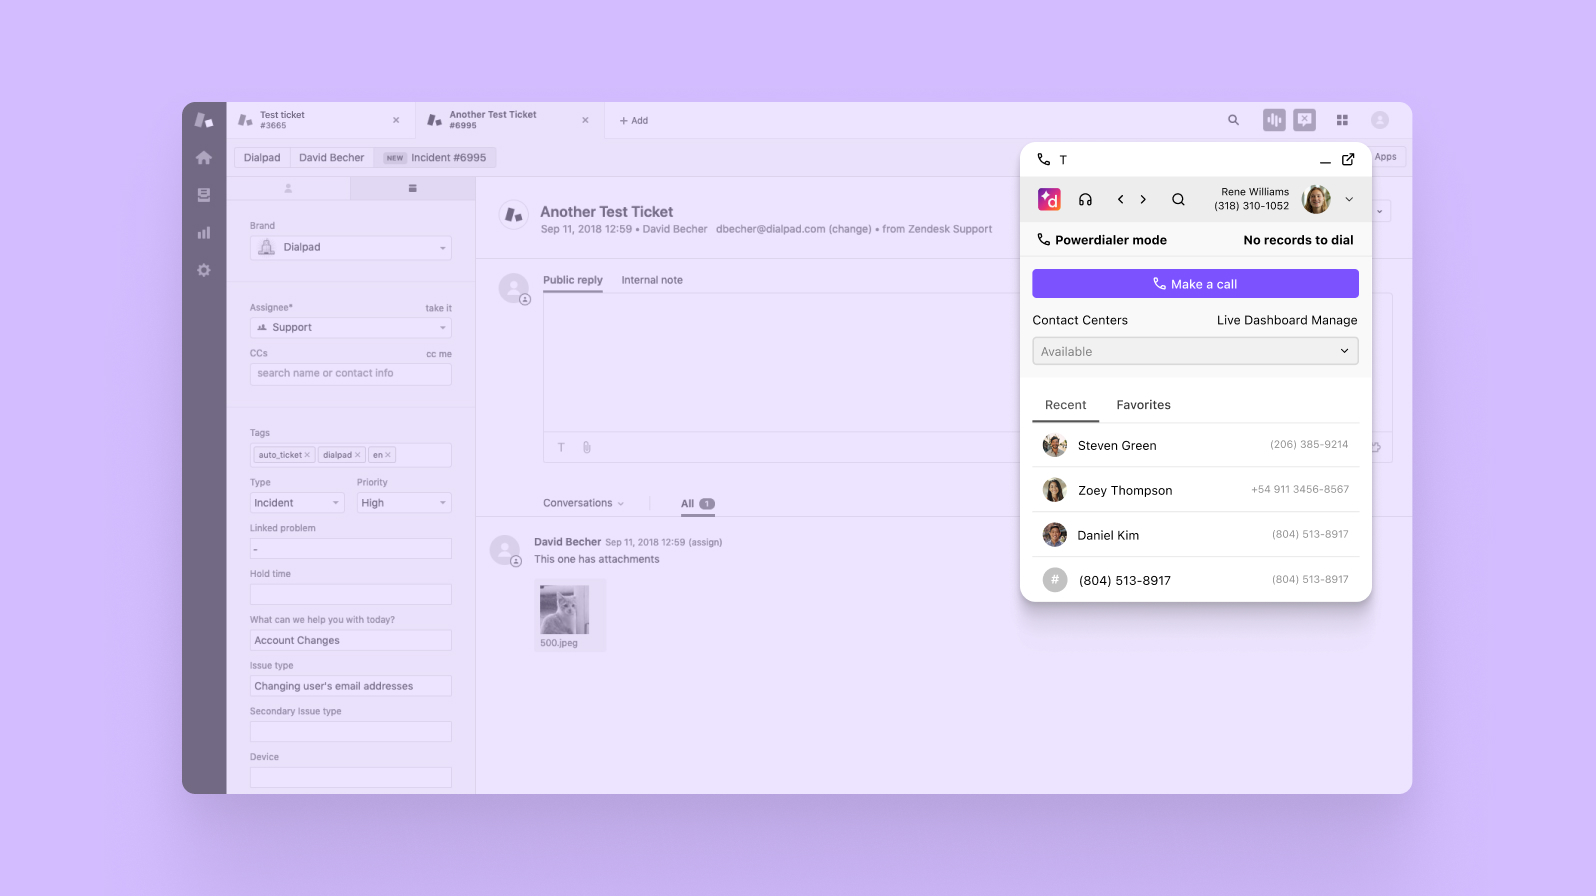Click the headset icon in Dialpad
Image resolution: width=1596 pixels, height=896 pixels.
pos(1085,199)
